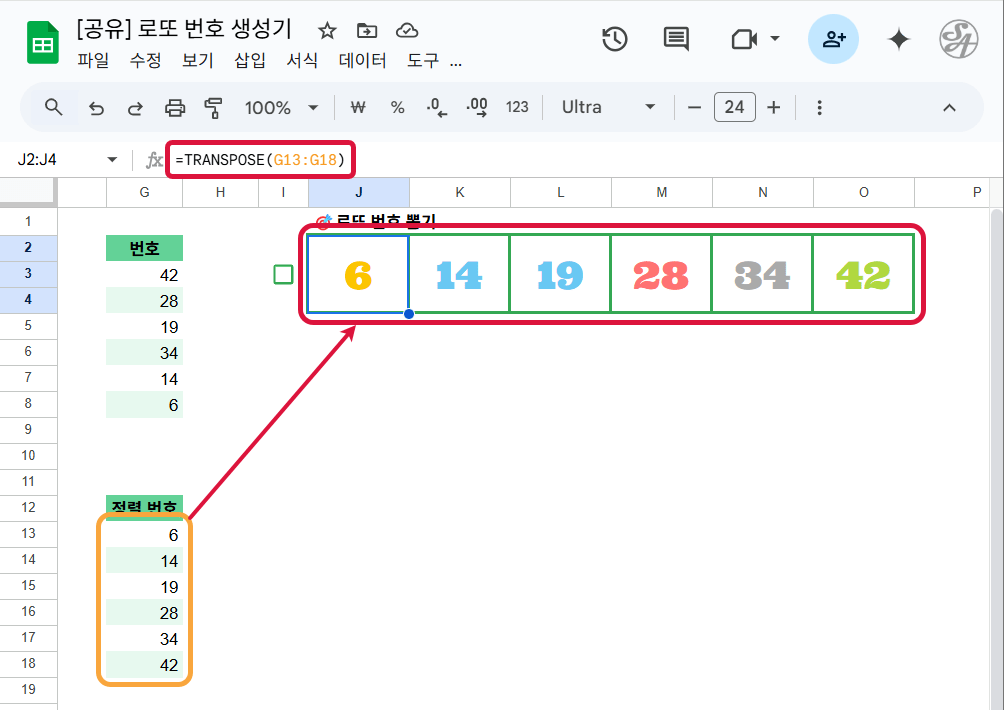1004x710 pixels.
Task: Open the 파일 menu
Action: (94, 60)
